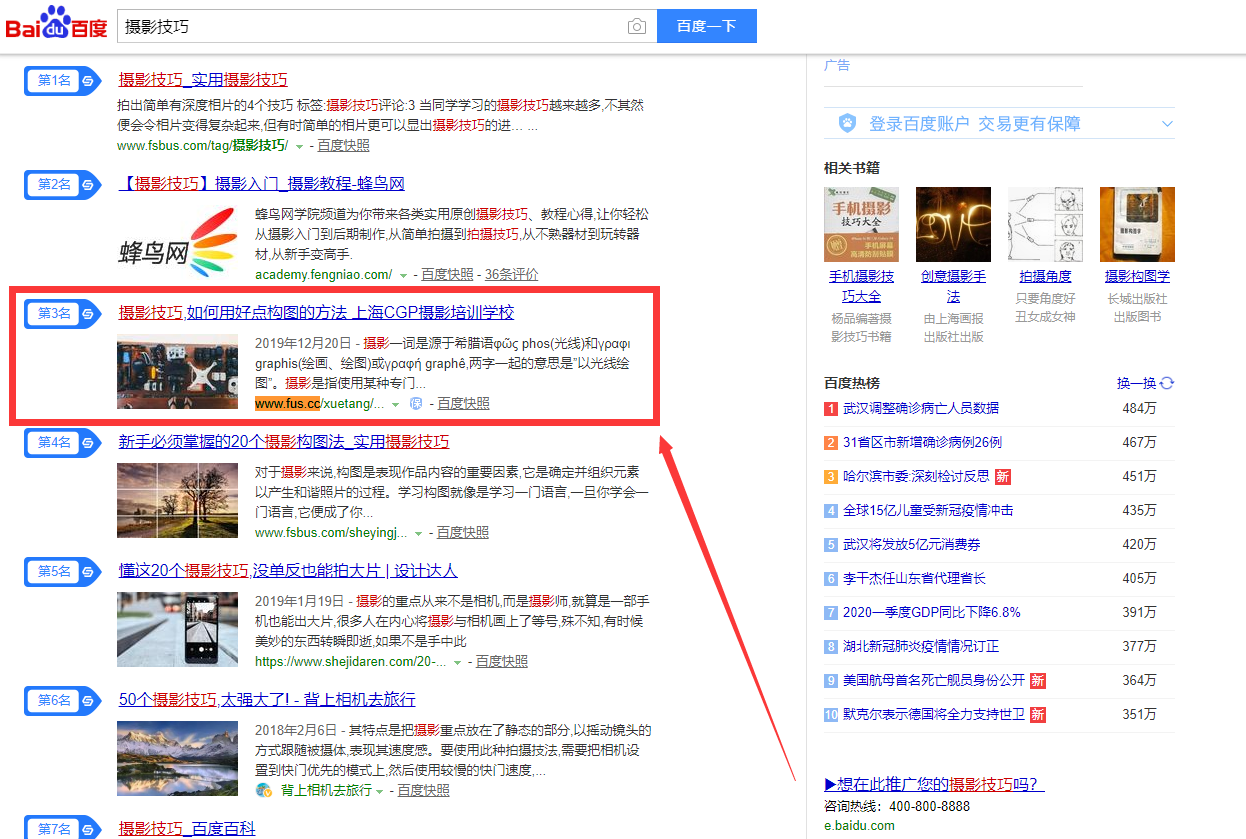This screenshot has height=839, width=1246.
Task: Click 登录百度账户 交易更有保障 link
Action: tap(974, 124)
